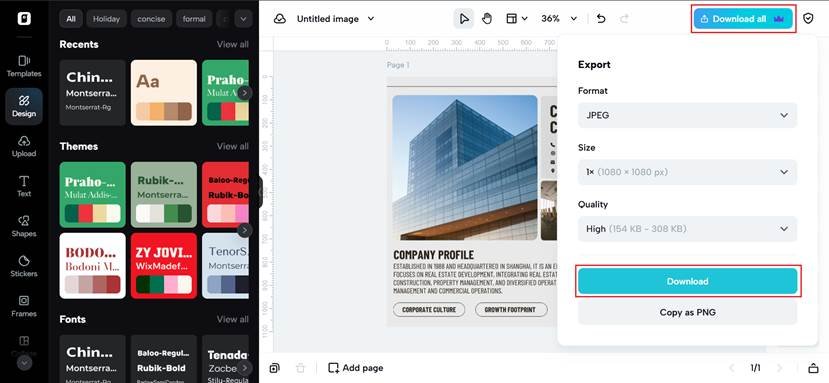Select the COMPANY PROFILE heading text
The height and width of the screenshot is (383, 829).
434,255
